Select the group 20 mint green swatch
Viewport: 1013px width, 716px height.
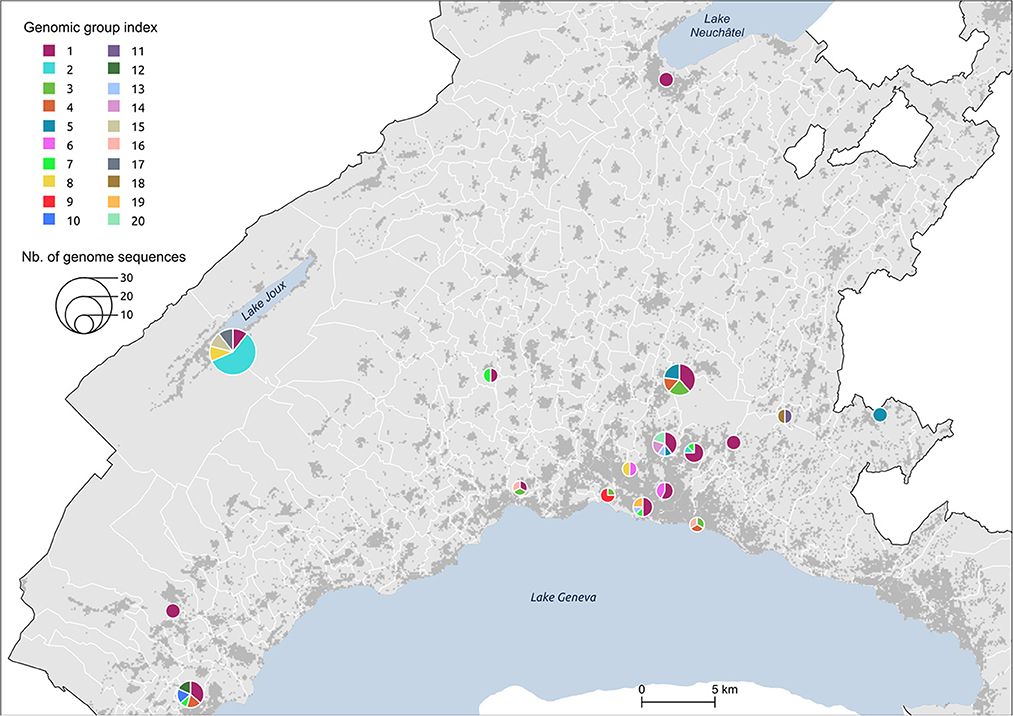coord(114,220)
